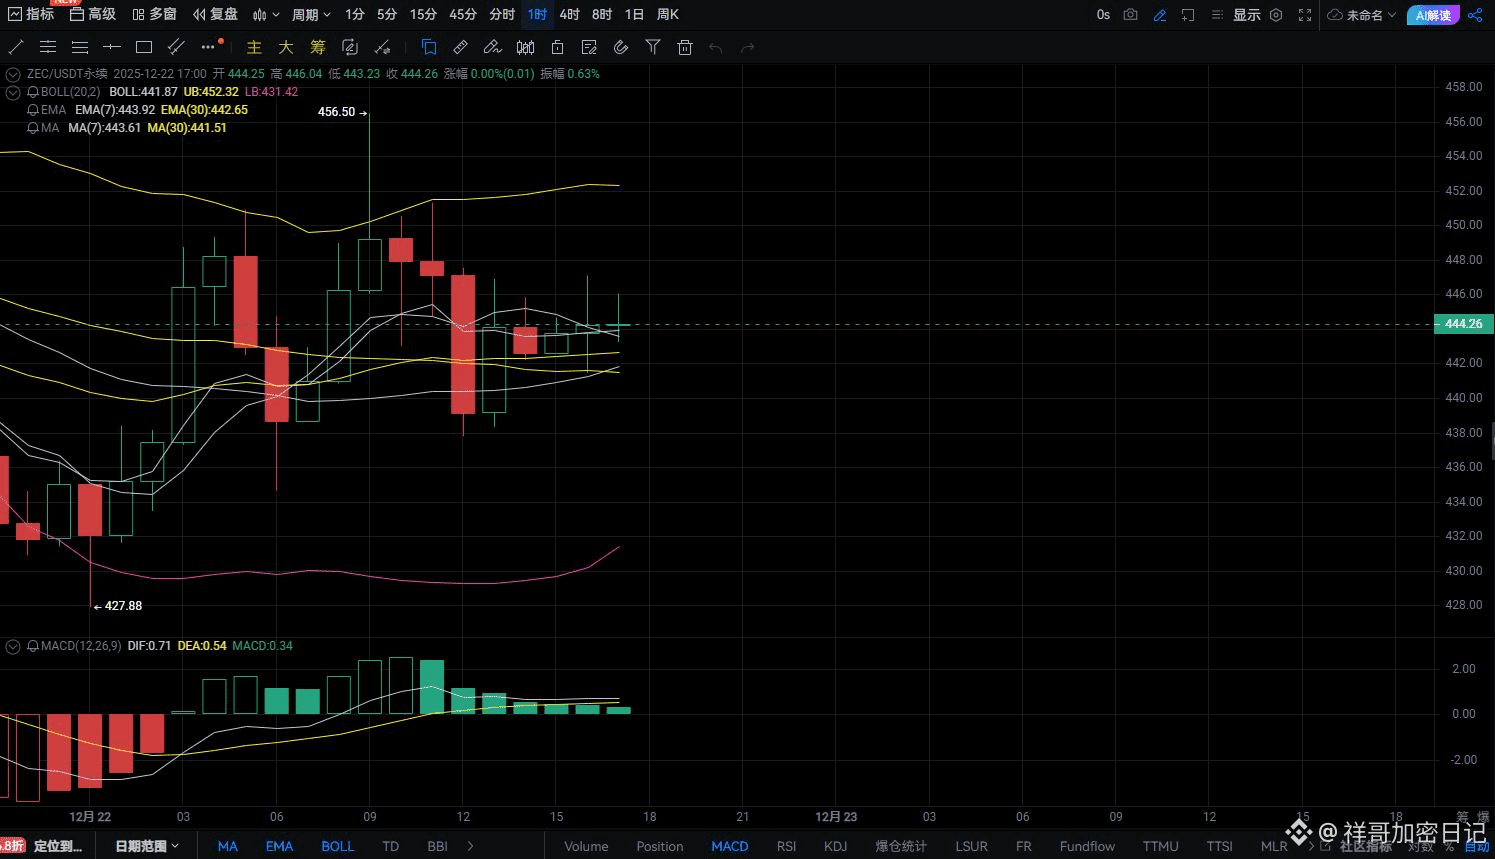Open the 周期 period dropdown
The image size is (1495, 859).
pyautogui.click(x=311, y=15)
